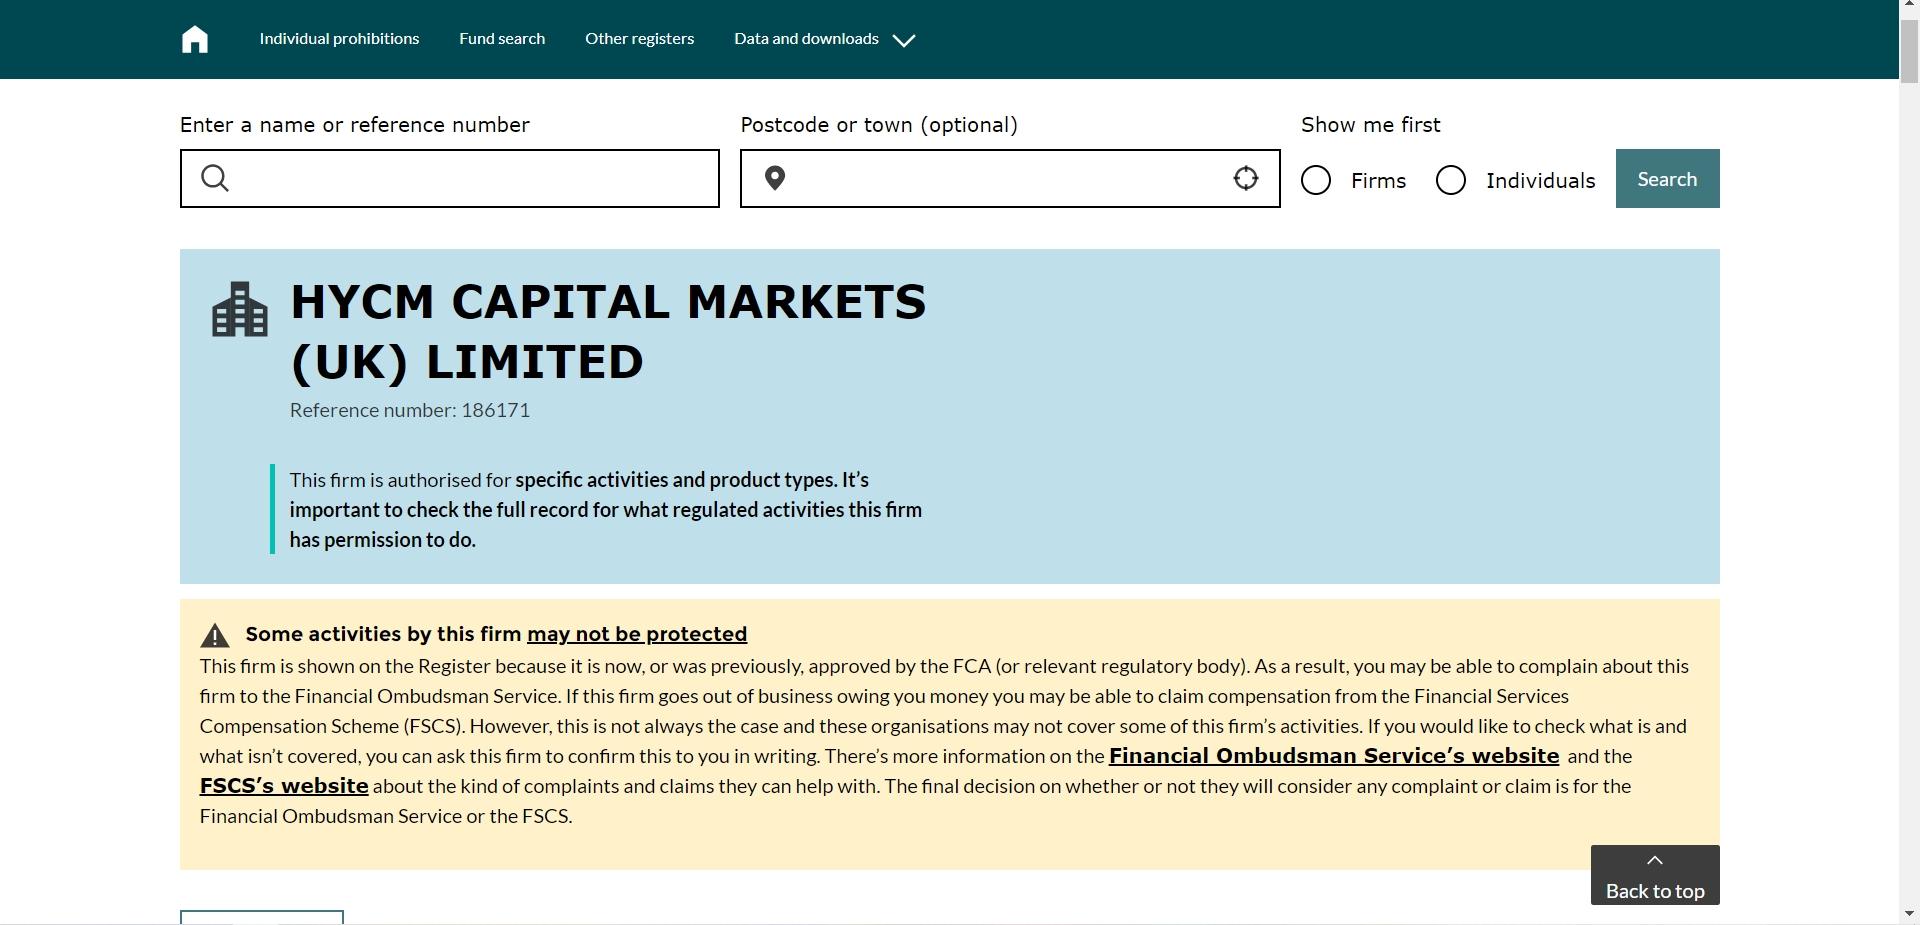Click the firm building icon
The width and height of the screenshot is (1920, 925).
point(240,309)
